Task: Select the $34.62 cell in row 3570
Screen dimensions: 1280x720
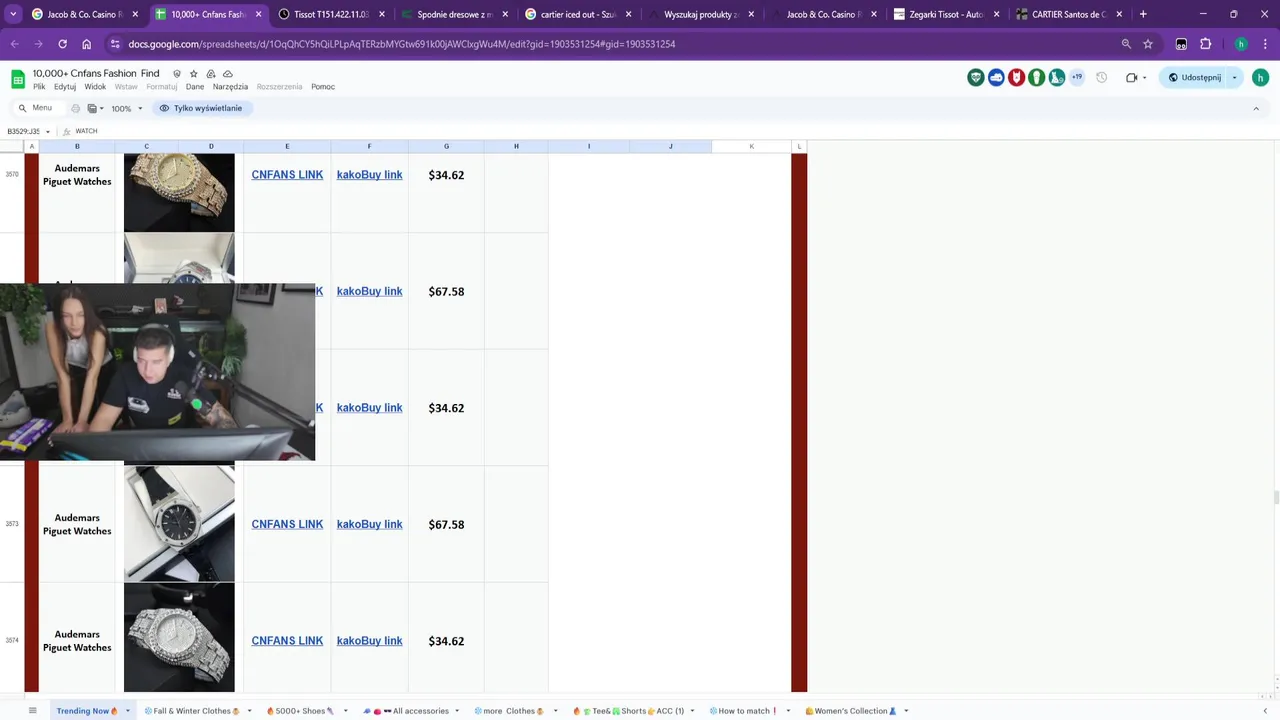Action: 446,175
